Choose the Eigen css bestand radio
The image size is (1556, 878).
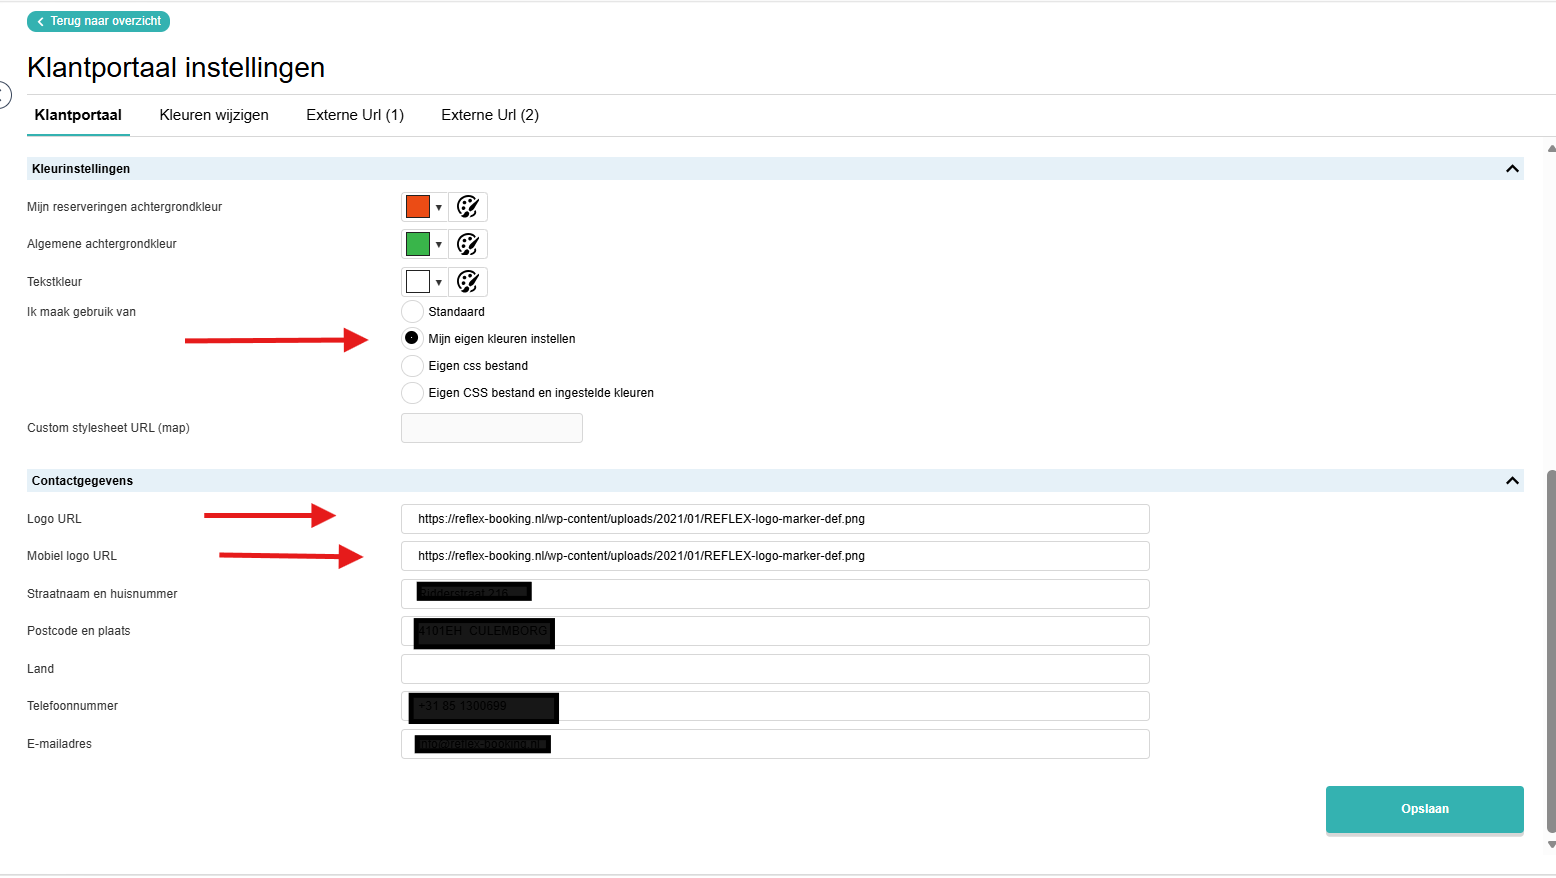tap(412, 365)
